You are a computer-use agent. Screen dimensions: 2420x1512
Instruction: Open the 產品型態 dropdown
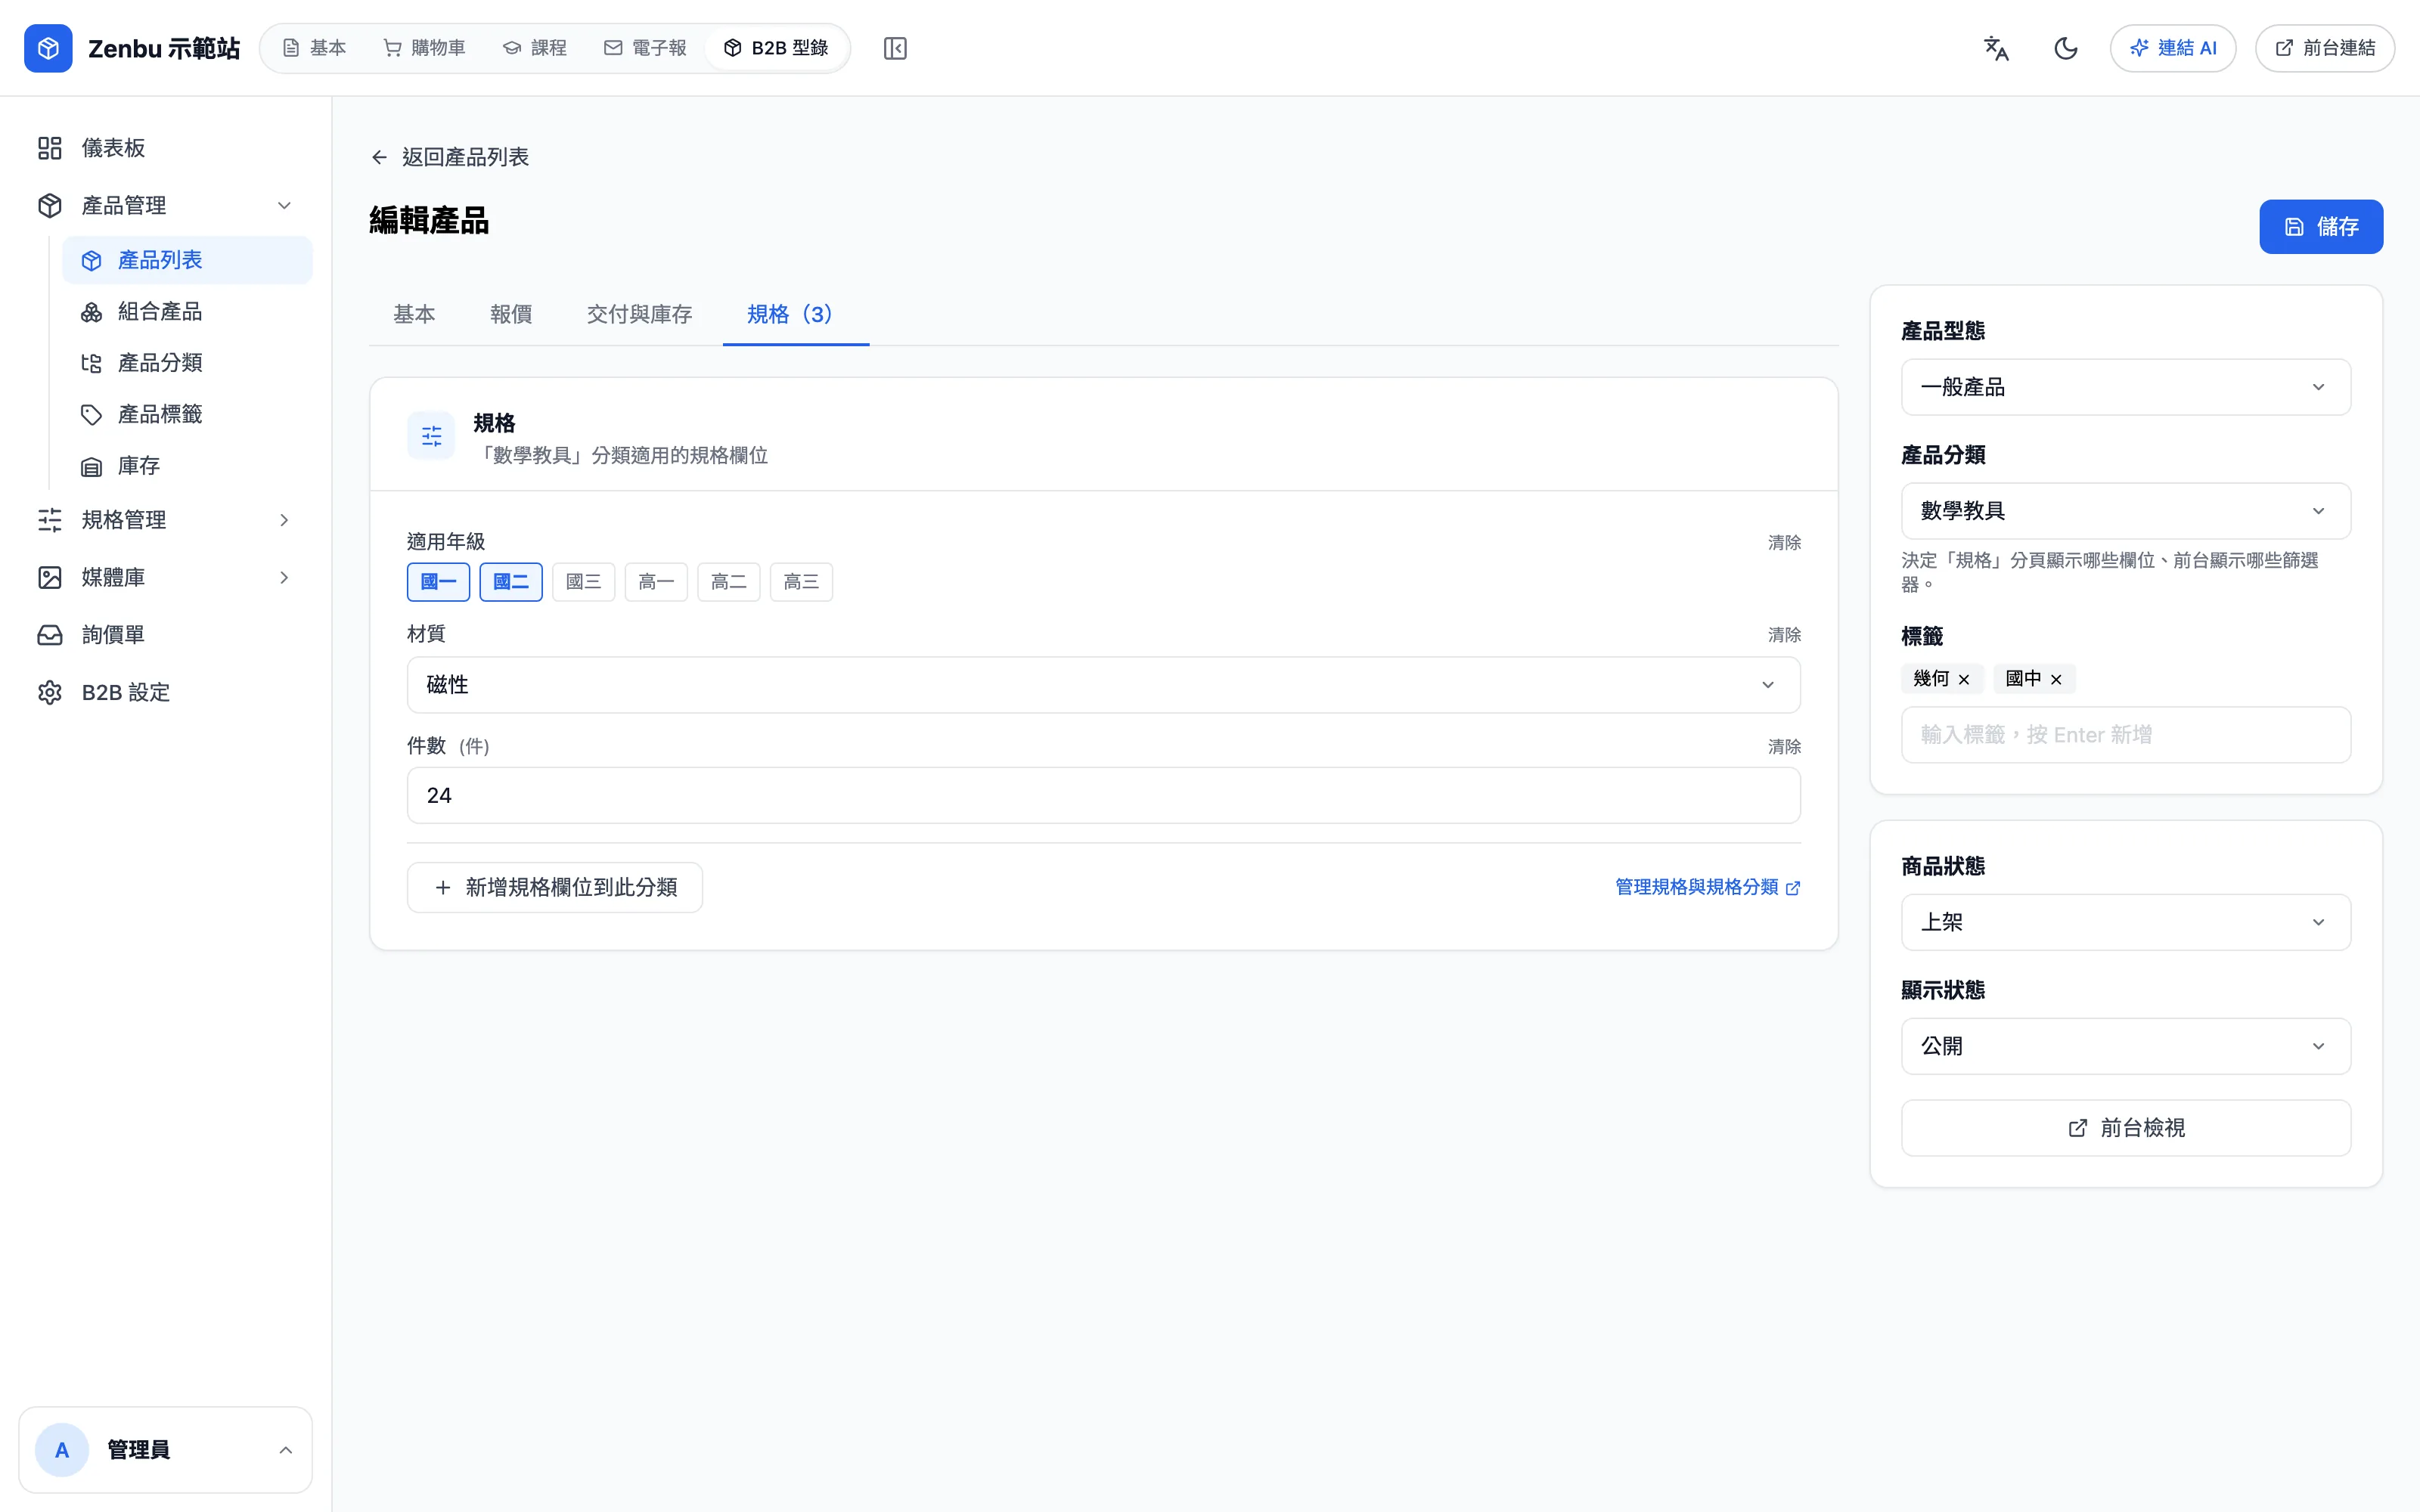coord(2125,387)
